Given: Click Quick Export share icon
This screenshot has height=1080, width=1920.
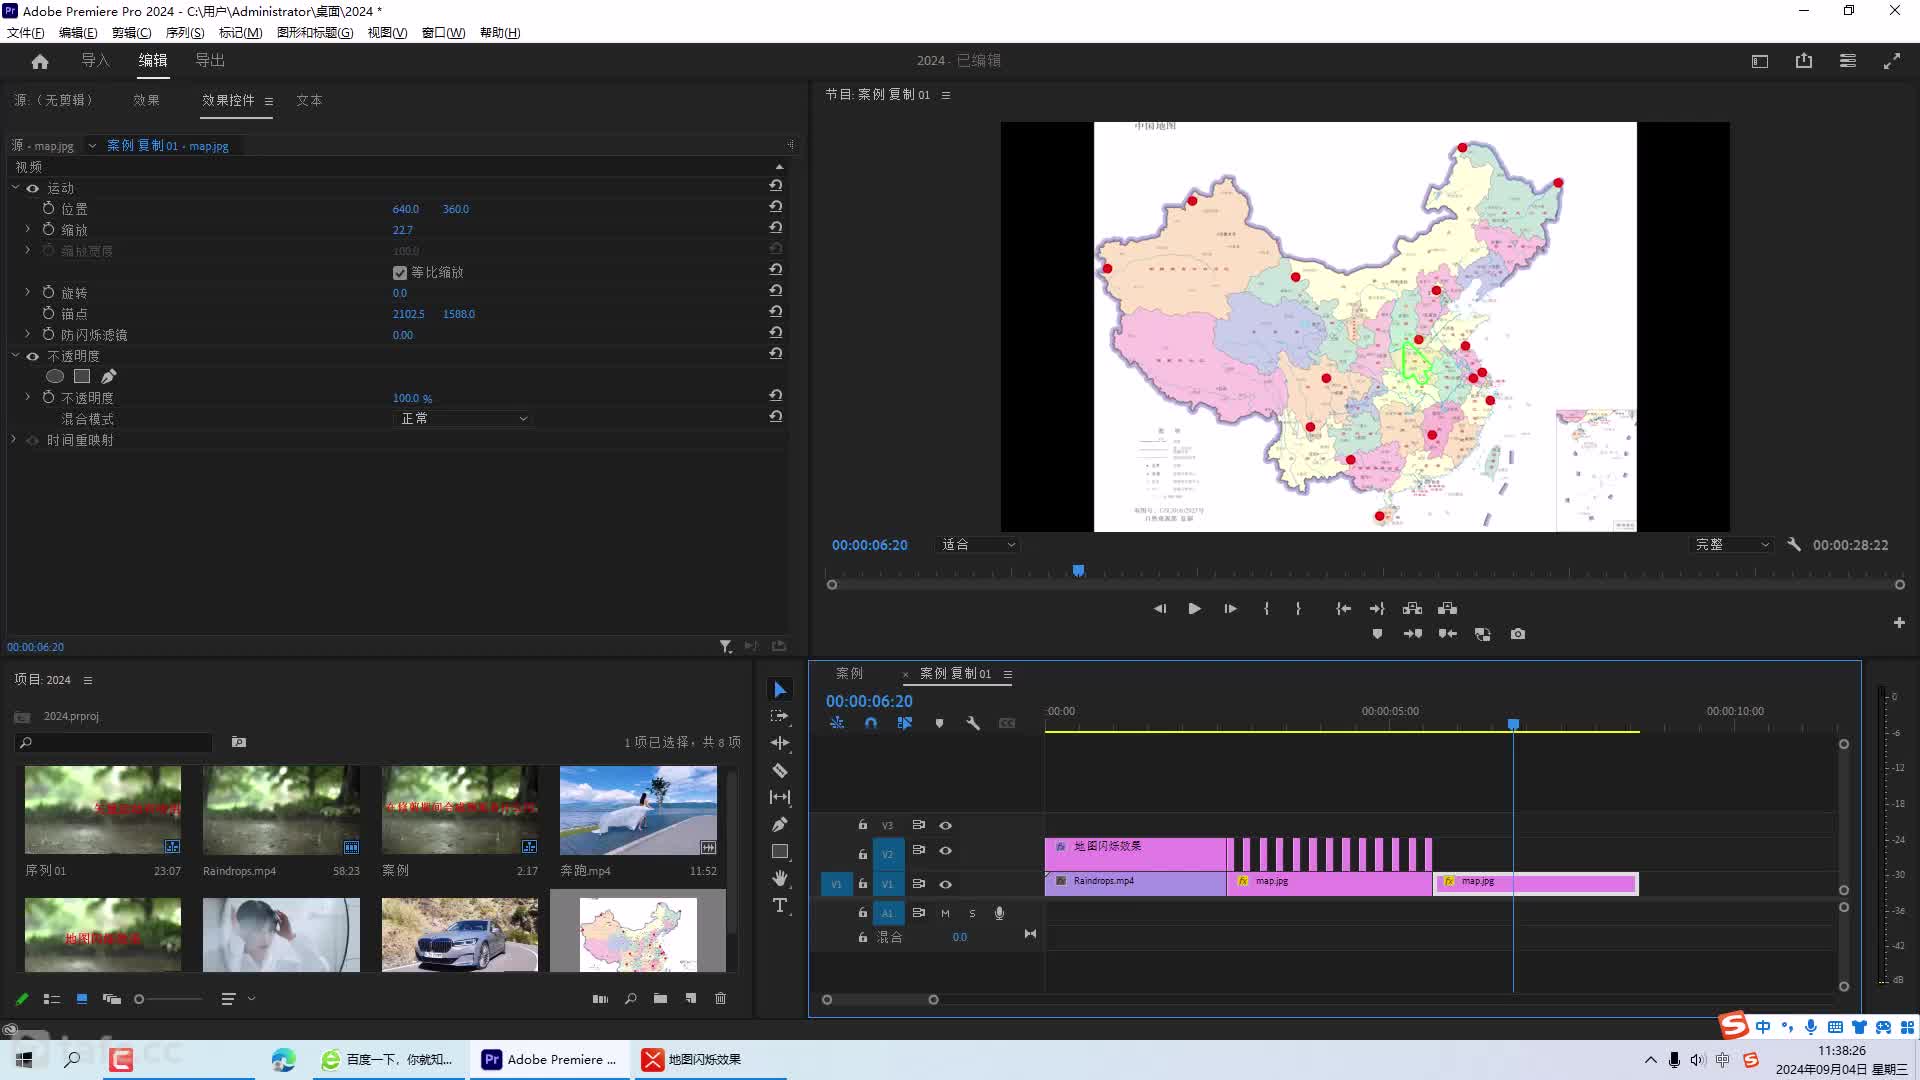Looking at the screenshot, I should (1804, 61).
